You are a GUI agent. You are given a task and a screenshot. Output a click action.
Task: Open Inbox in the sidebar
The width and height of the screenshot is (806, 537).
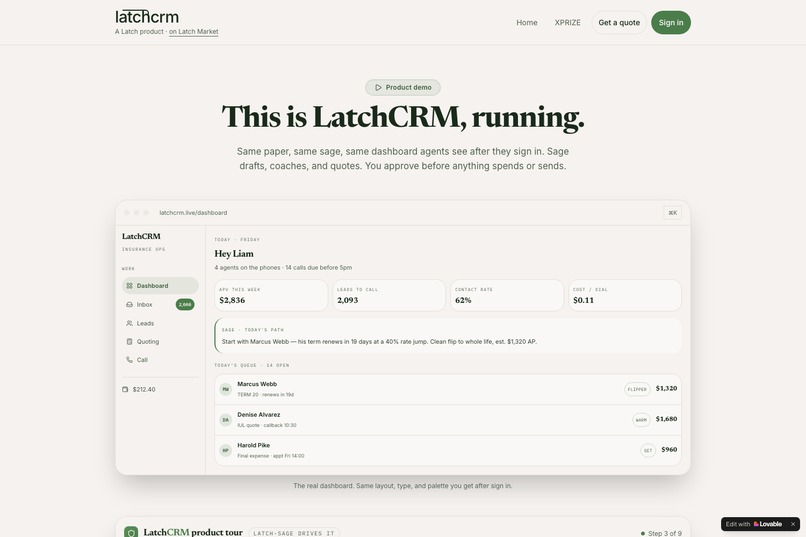pyautogui.click(x=160, y=305)
